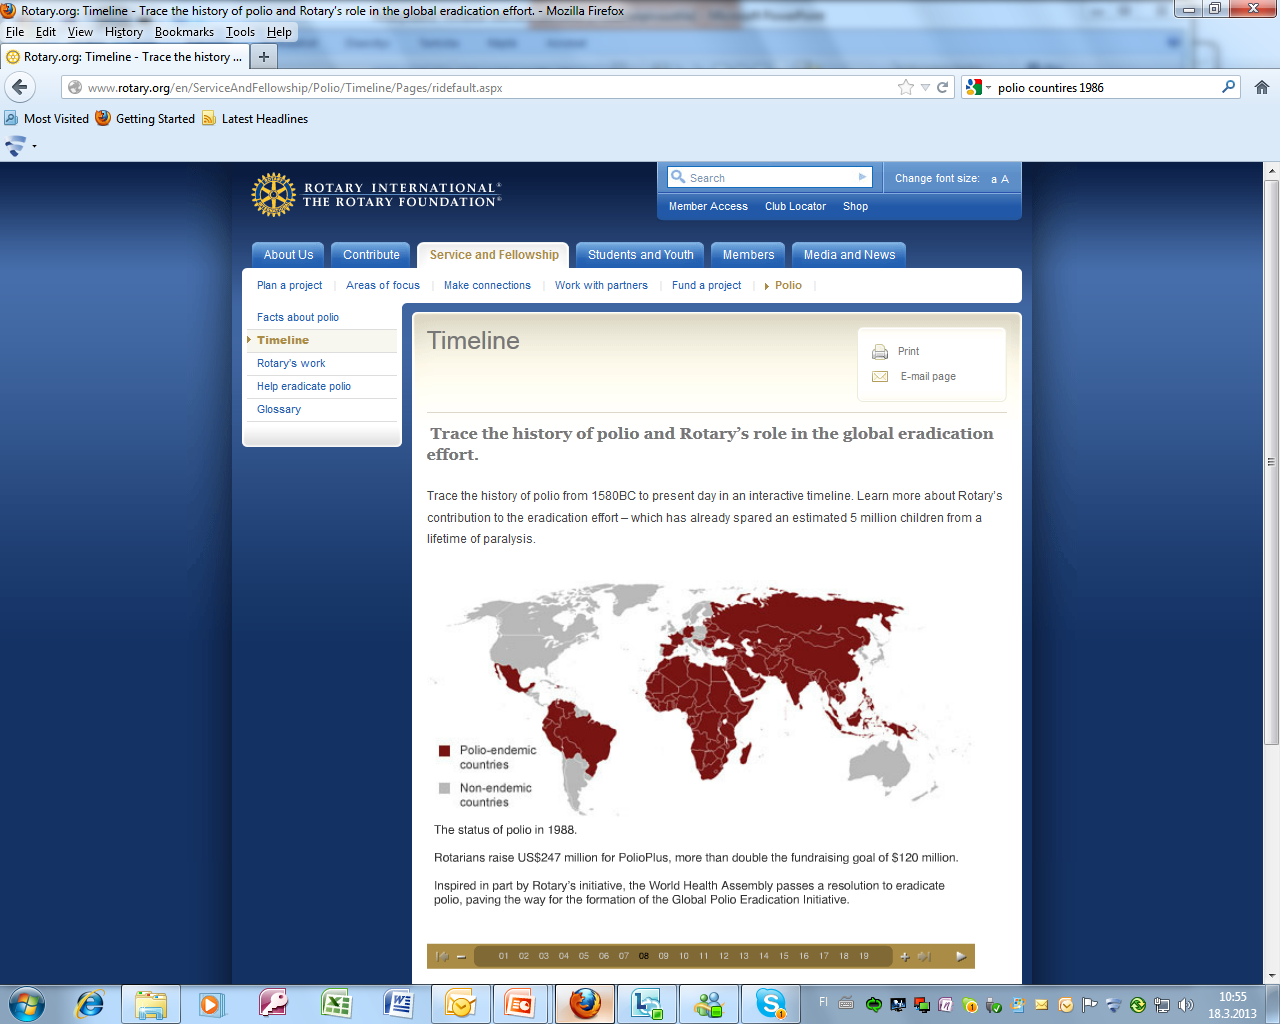
Task: Launch Internet Explorer from the taskbar
Action: 90,1003
